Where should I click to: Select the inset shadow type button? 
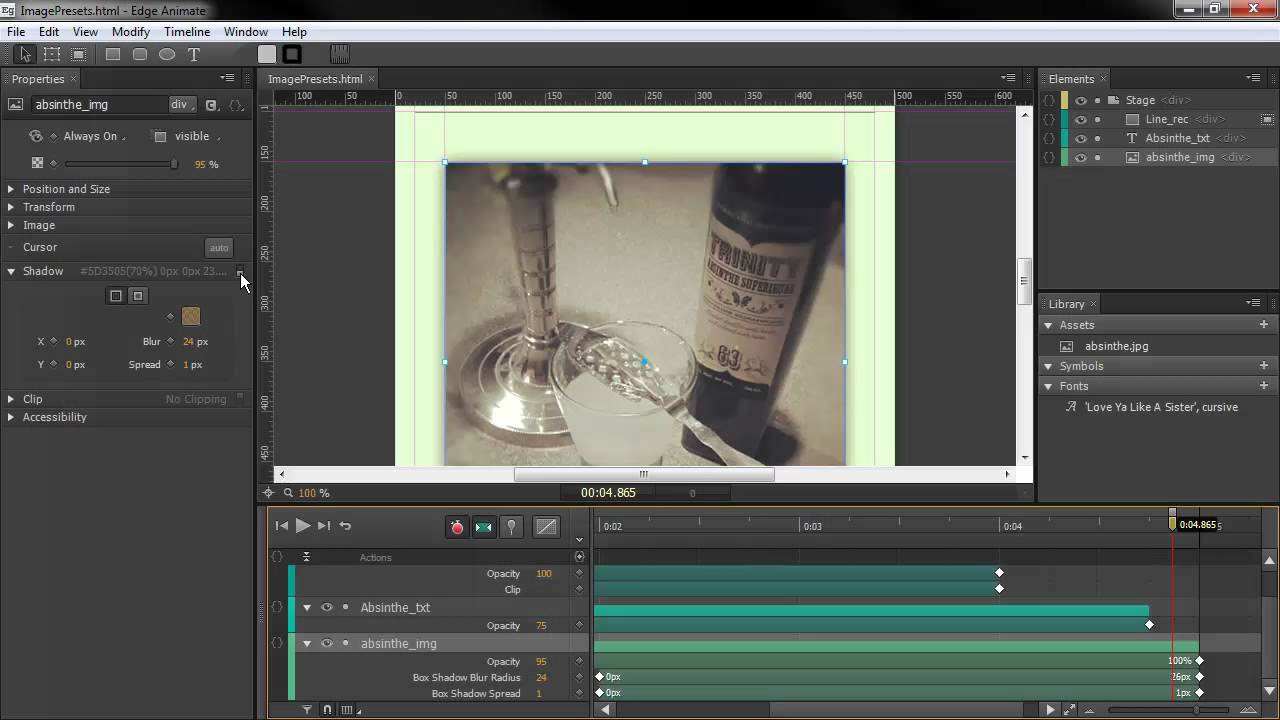[x=138, y=295]
